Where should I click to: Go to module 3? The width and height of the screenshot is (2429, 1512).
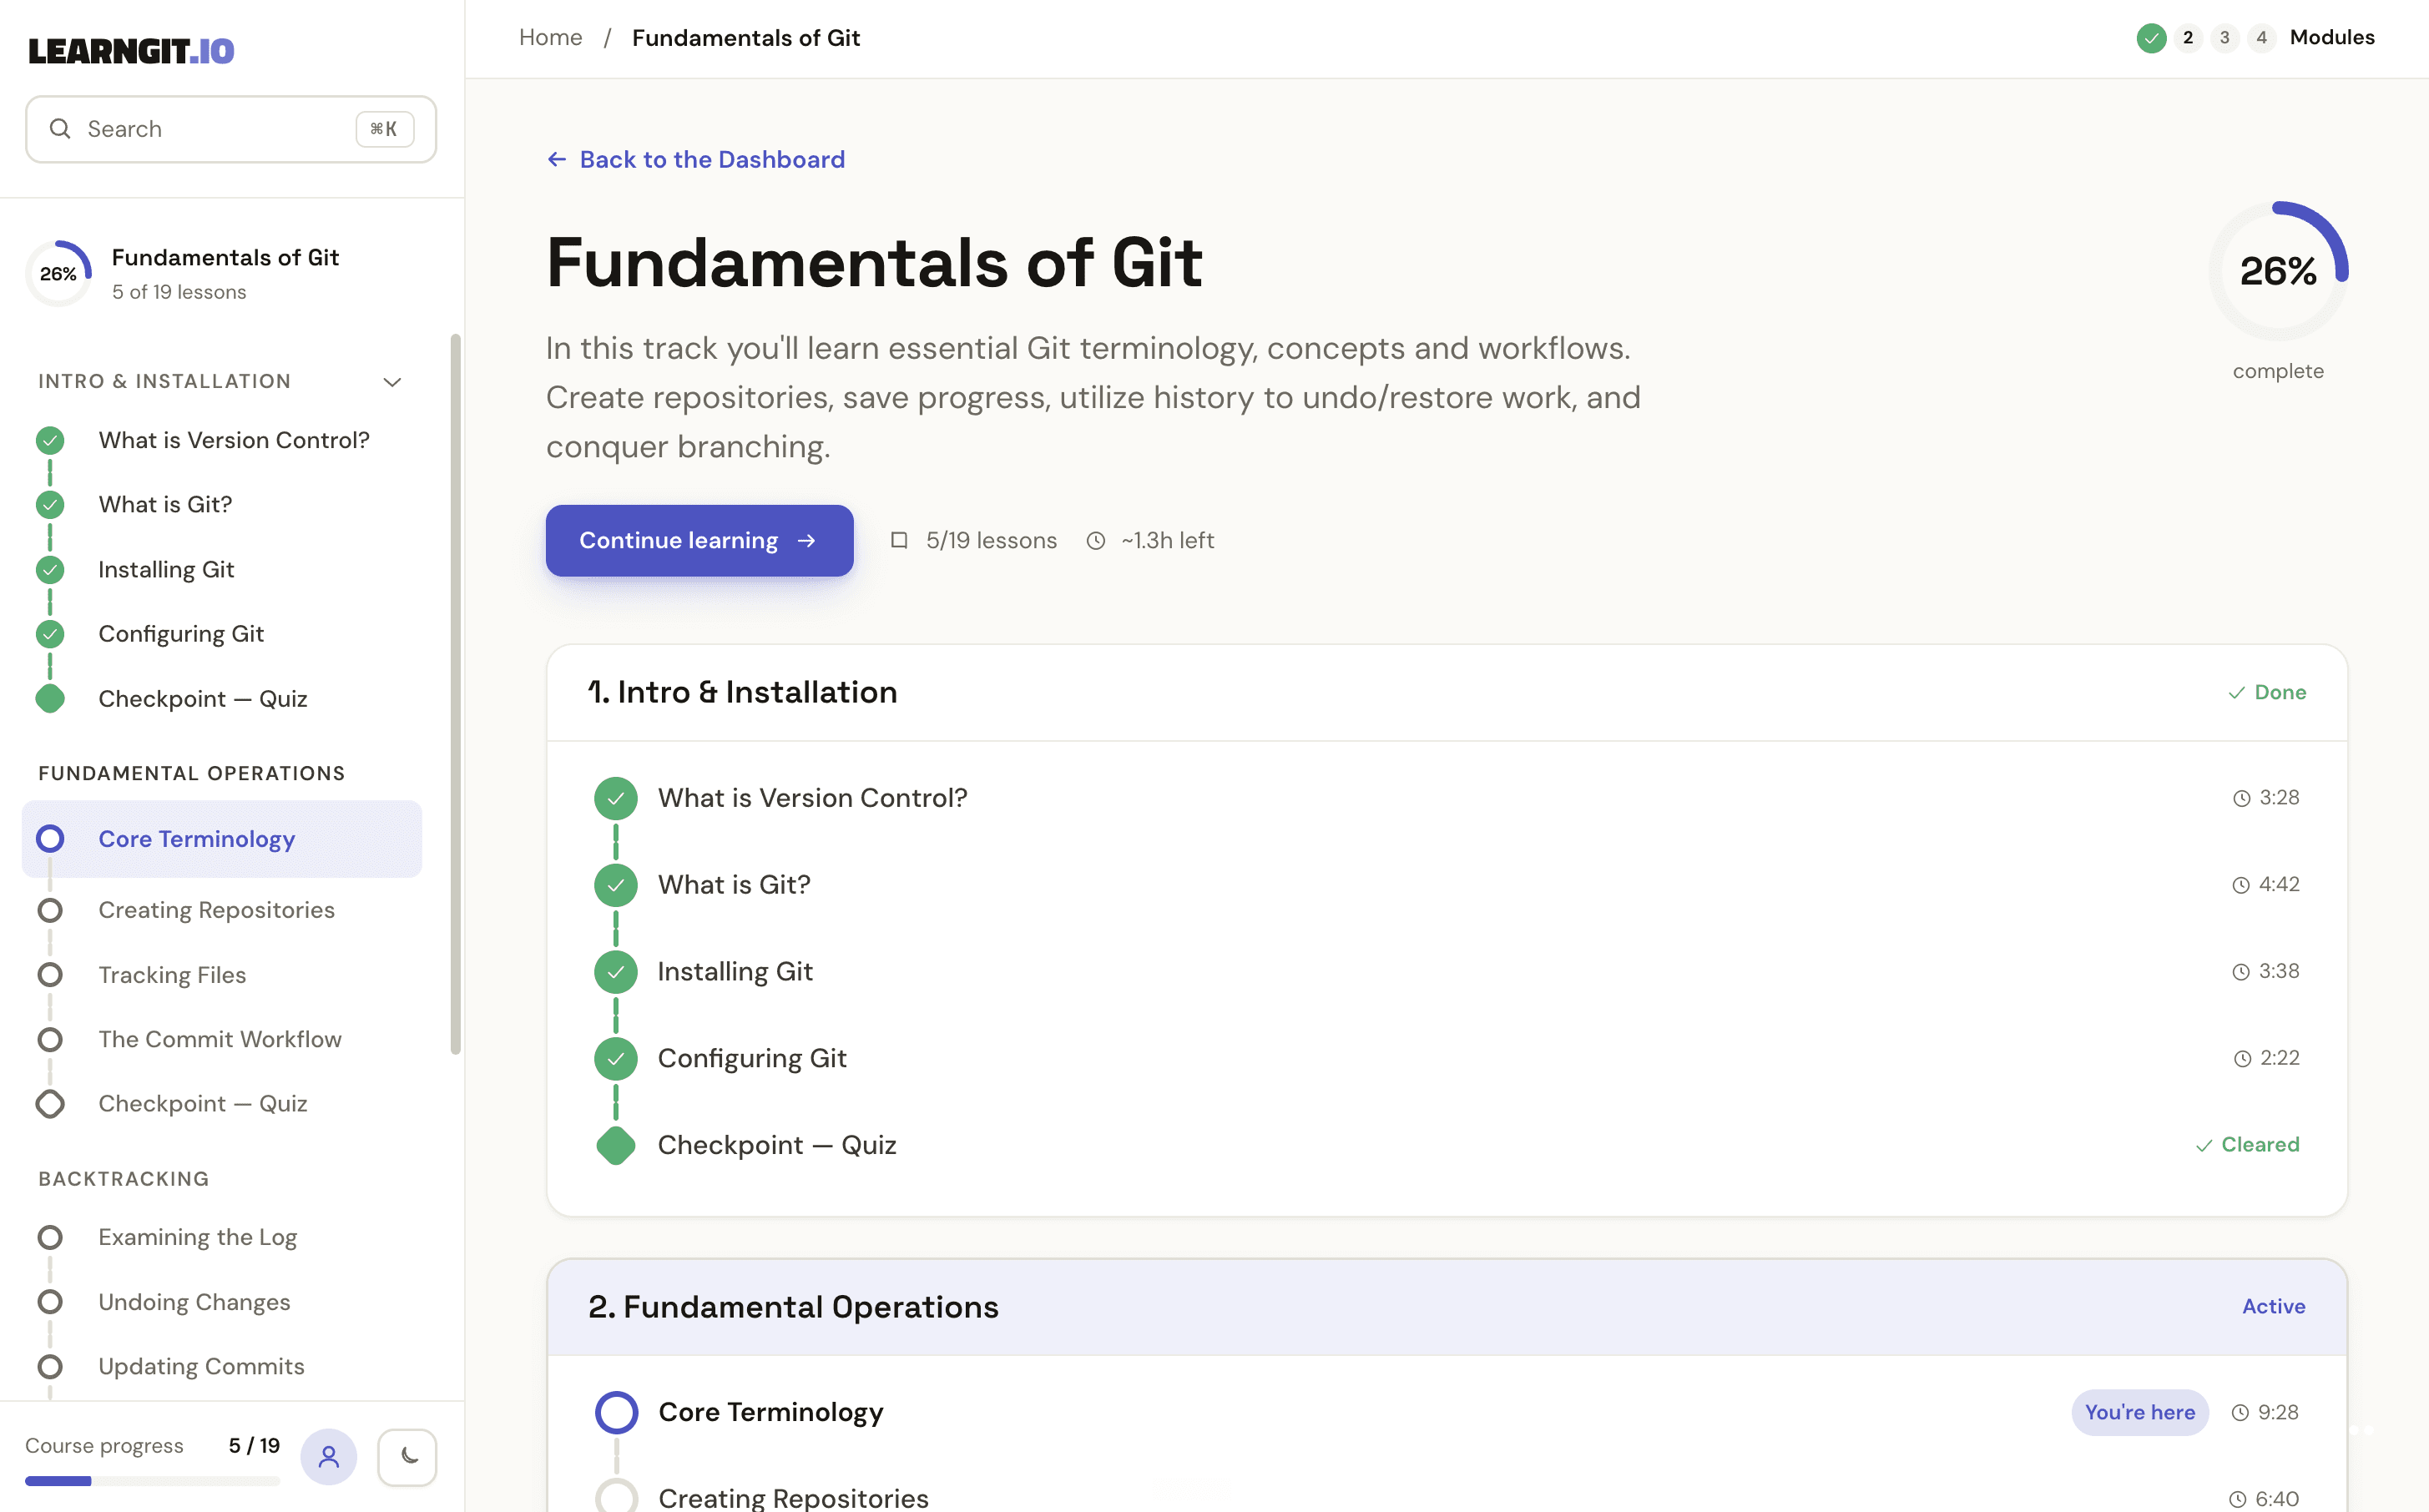(2224, 38)
